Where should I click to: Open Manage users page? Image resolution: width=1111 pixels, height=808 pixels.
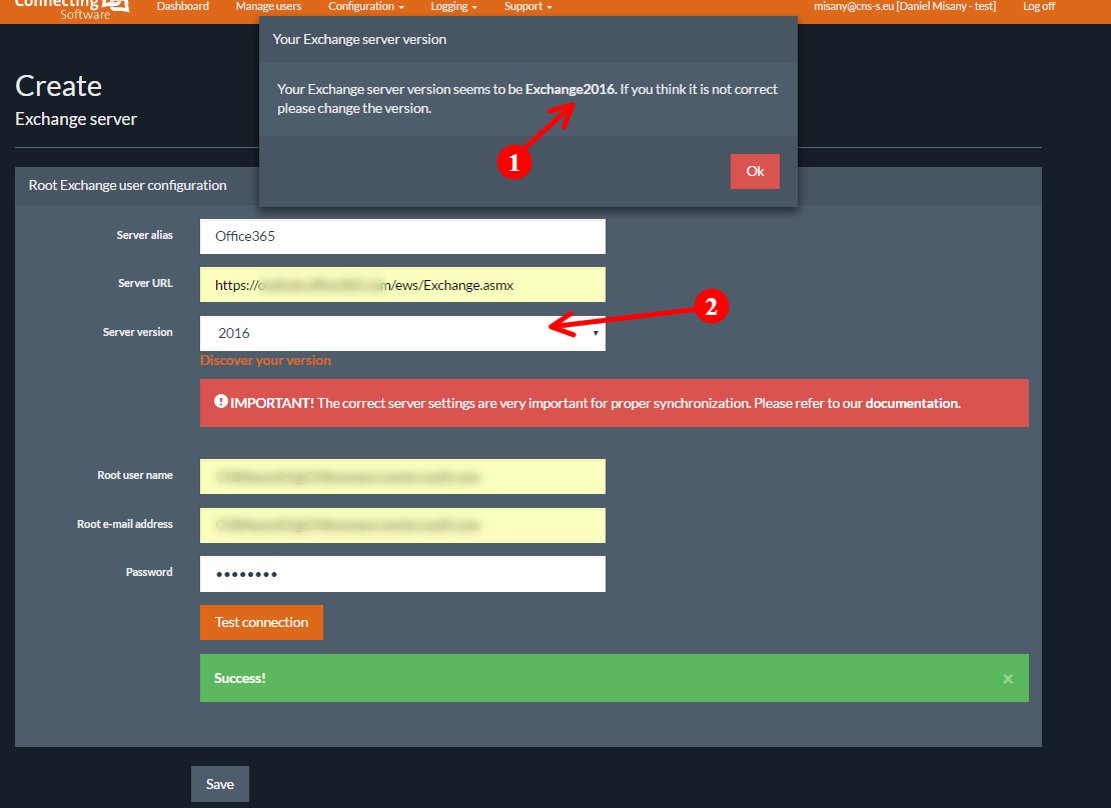coord(268,7)
